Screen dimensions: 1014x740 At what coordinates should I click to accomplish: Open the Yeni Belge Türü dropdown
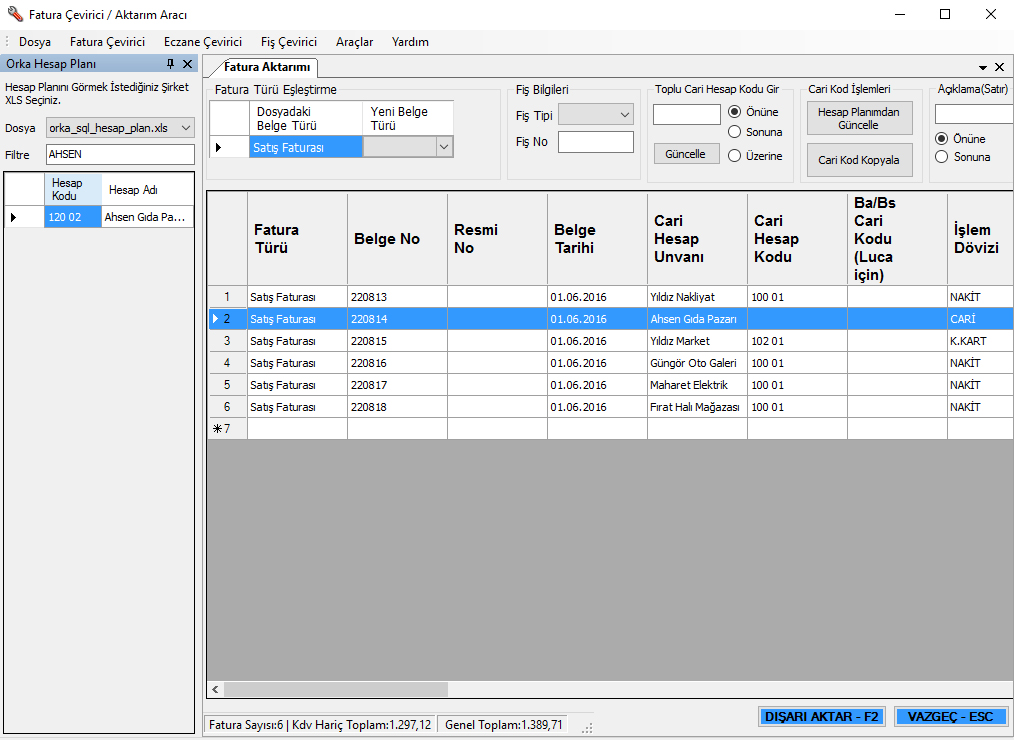coord(444,147)
